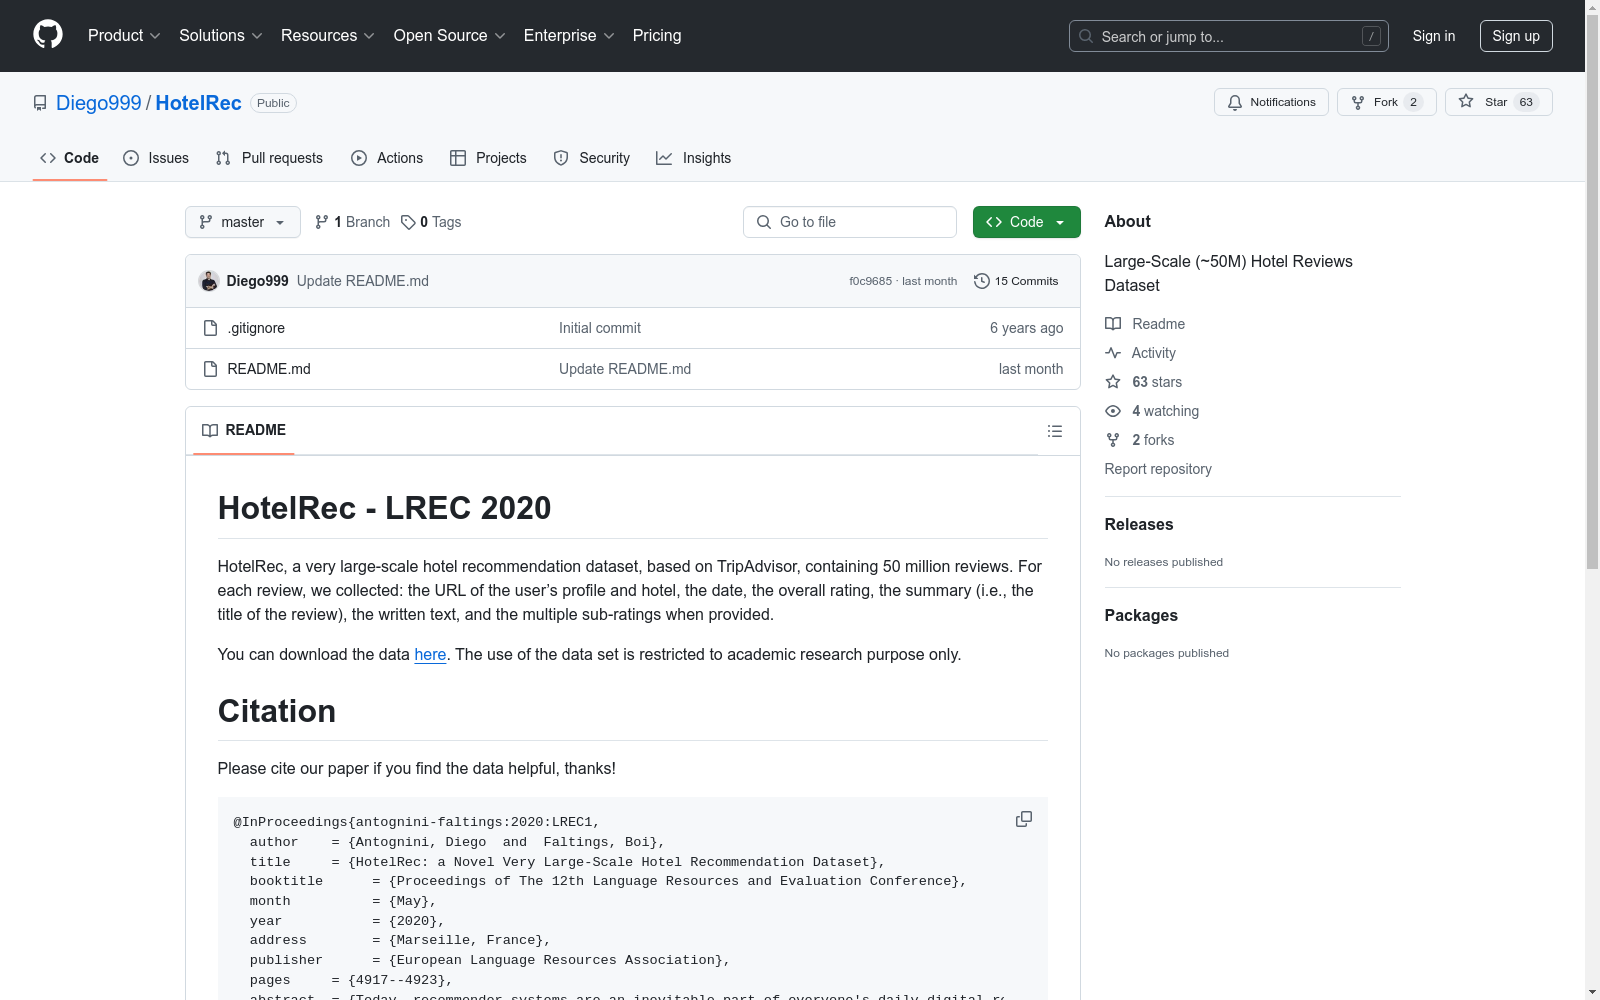Expand the Open Source menu
The height and width of the screenshot is (1000, 1600).
click(x=450, y=36)
